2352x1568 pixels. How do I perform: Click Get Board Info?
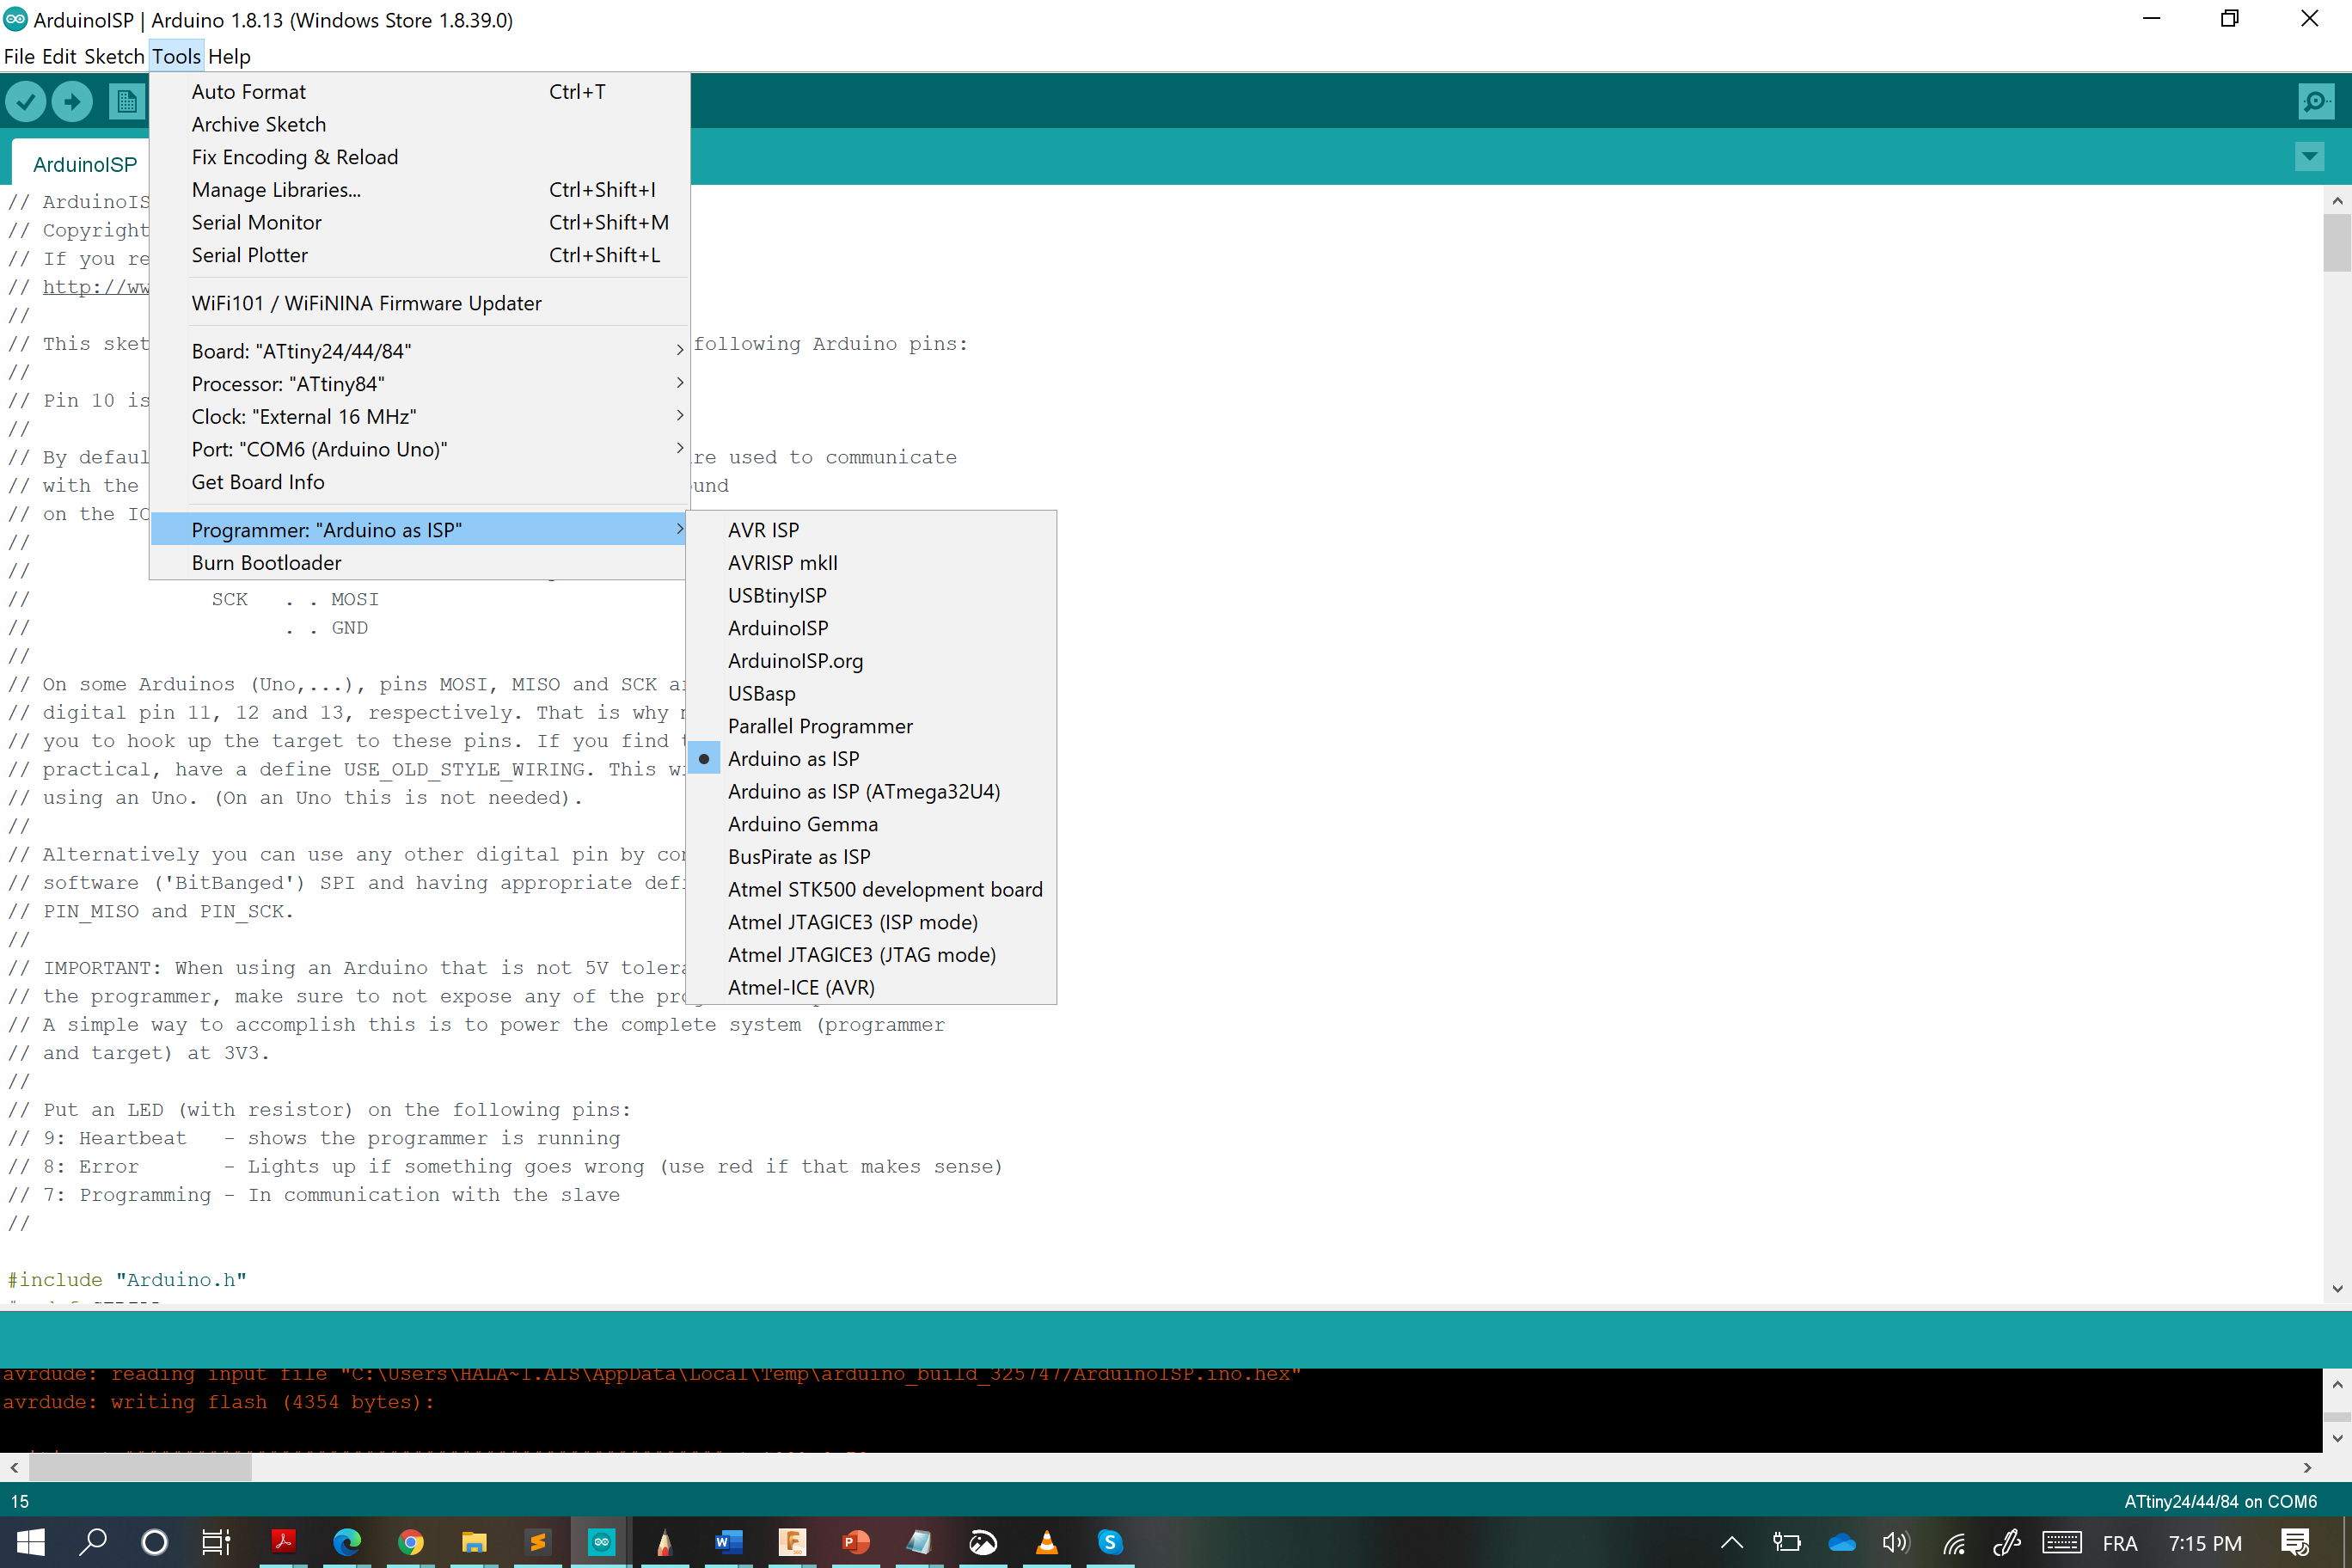click(258, 482)
